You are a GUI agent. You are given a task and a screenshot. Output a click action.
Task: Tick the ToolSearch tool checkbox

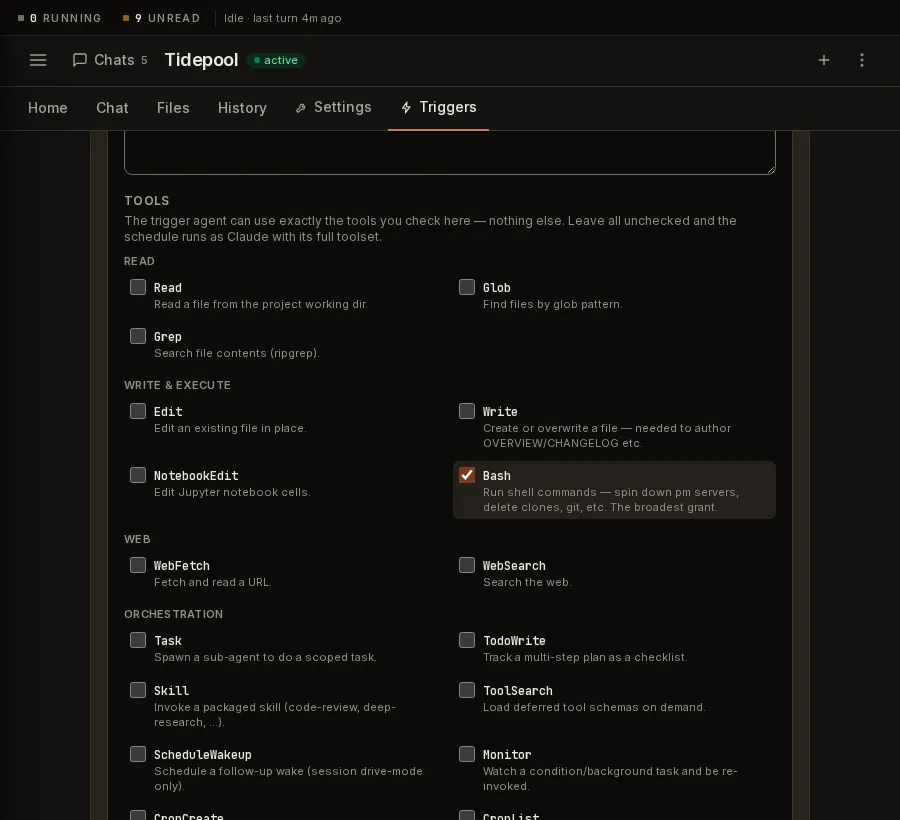(467, 690)
